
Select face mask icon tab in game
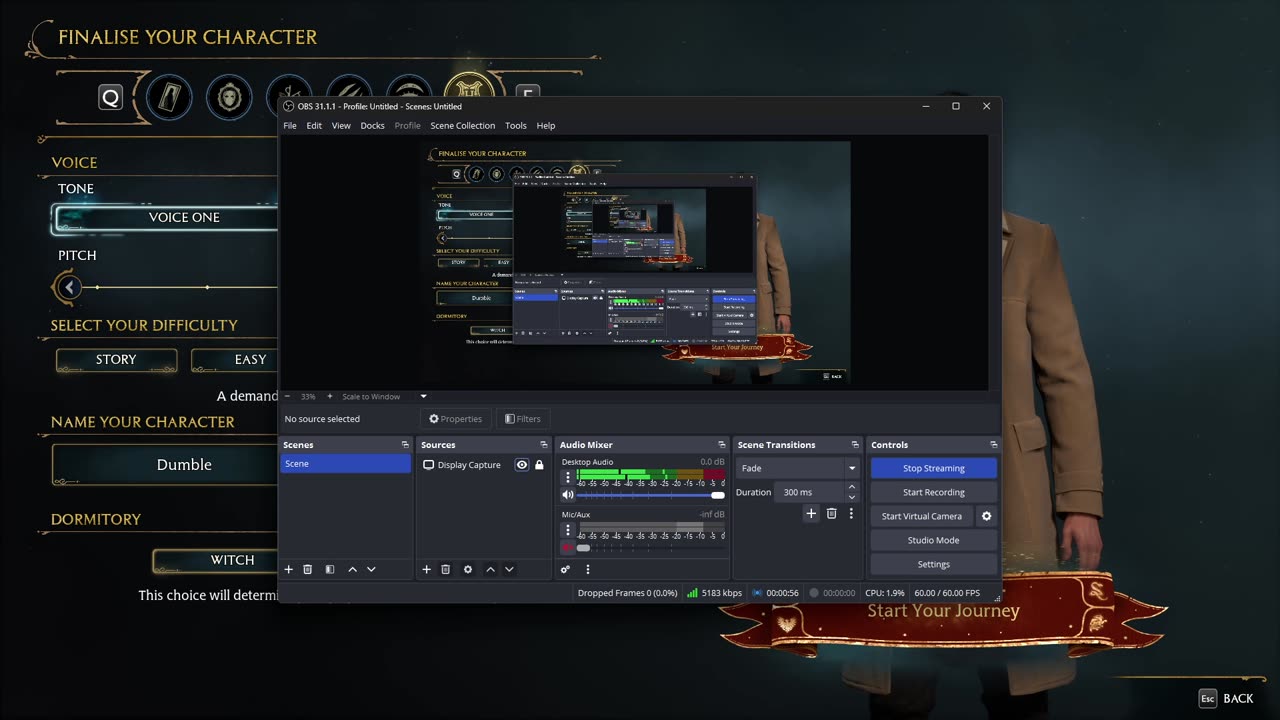point(229,97)
